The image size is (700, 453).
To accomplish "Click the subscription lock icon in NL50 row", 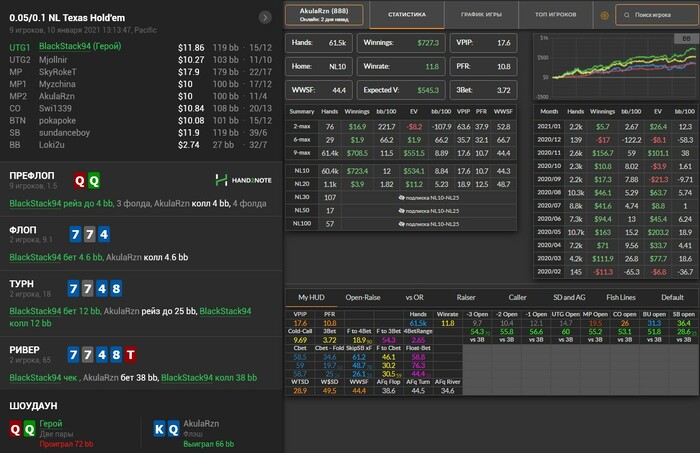I will [x=401, y=211].
